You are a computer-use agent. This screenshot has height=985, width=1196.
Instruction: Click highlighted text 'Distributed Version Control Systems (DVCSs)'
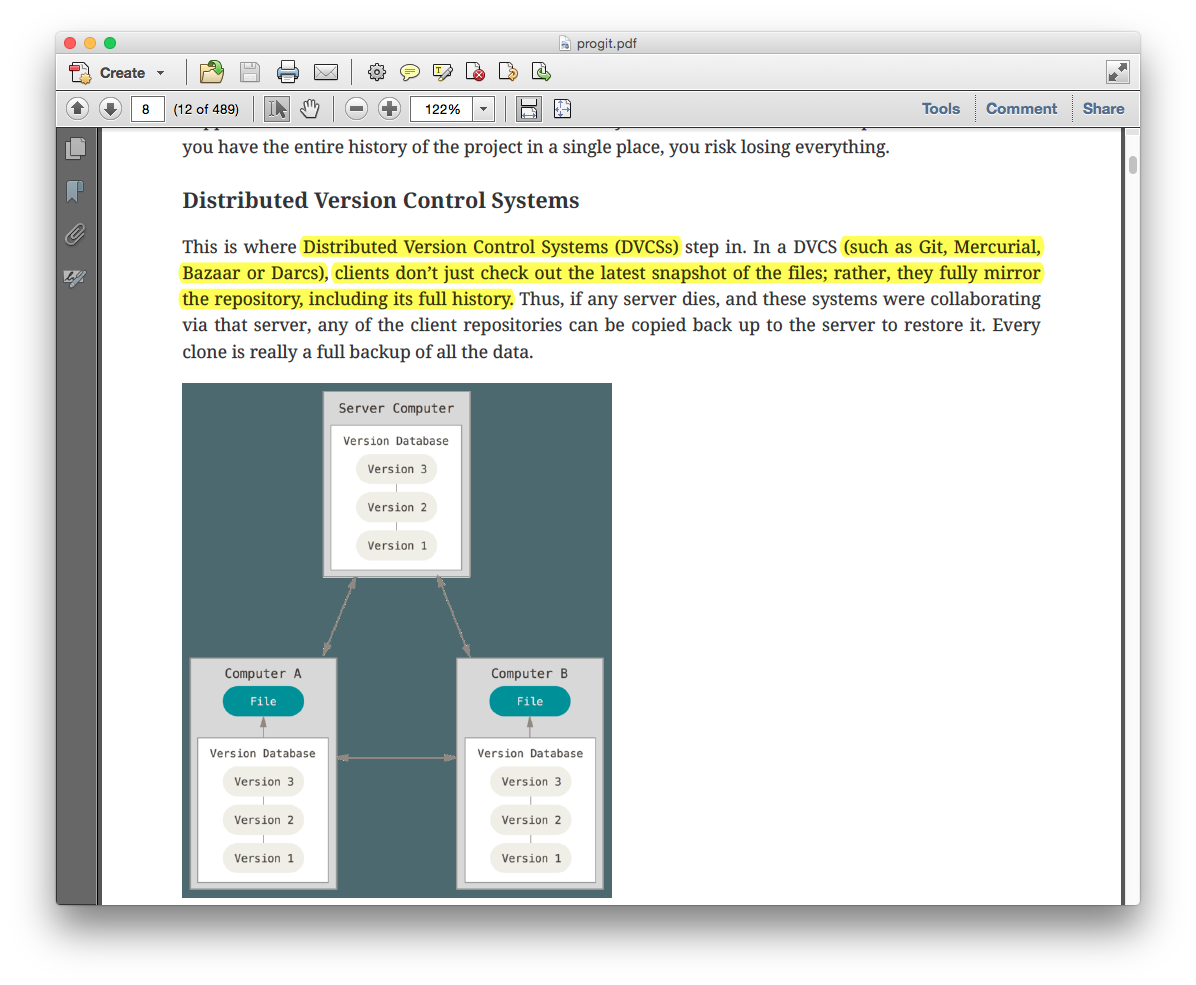[x=490, y=246]
